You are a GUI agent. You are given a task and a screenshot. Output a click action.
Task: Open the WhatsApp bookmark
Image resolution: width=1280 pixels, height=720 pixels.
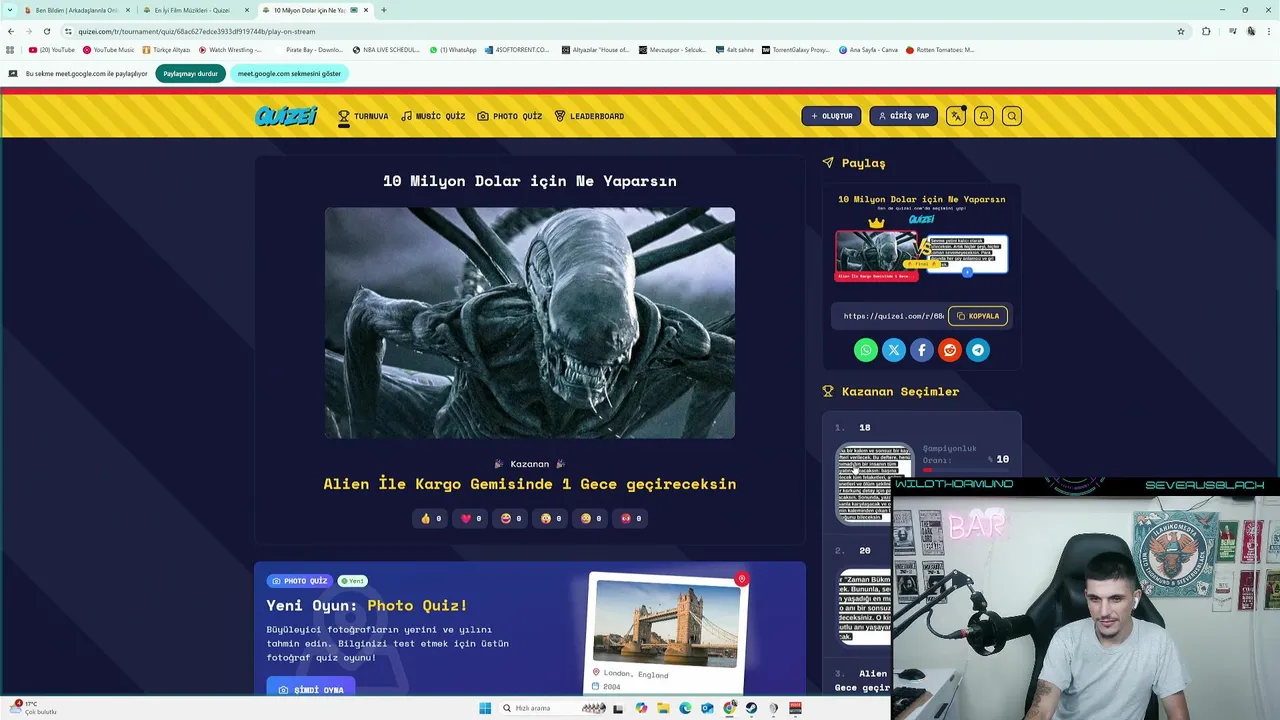click(x=454, y=50)
